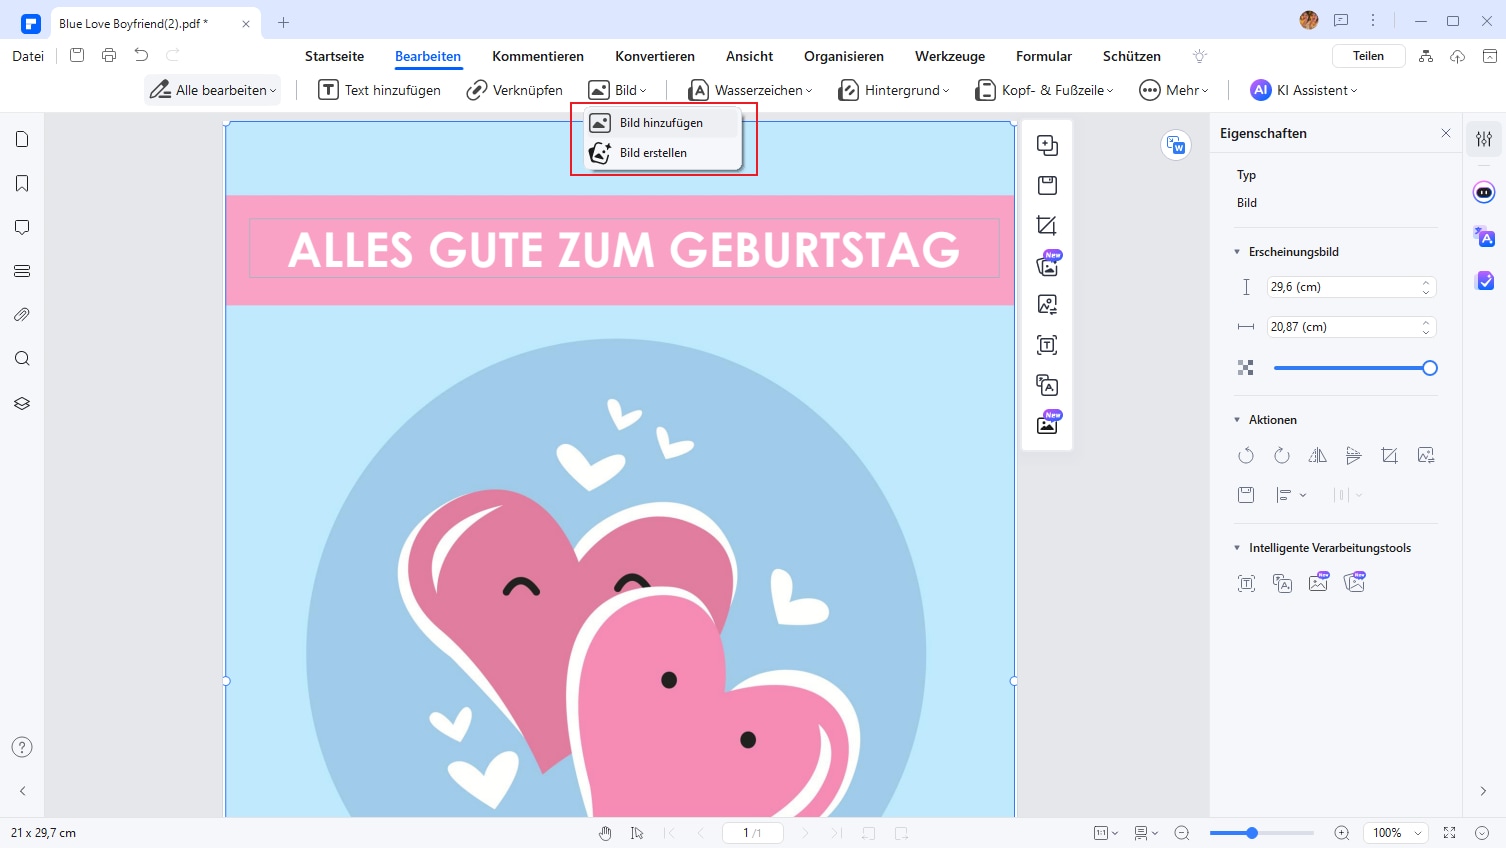Zoom out with the minus icon
Image resolution: width=1506 pixels, height=848 pixels.
click(1182, 833)
